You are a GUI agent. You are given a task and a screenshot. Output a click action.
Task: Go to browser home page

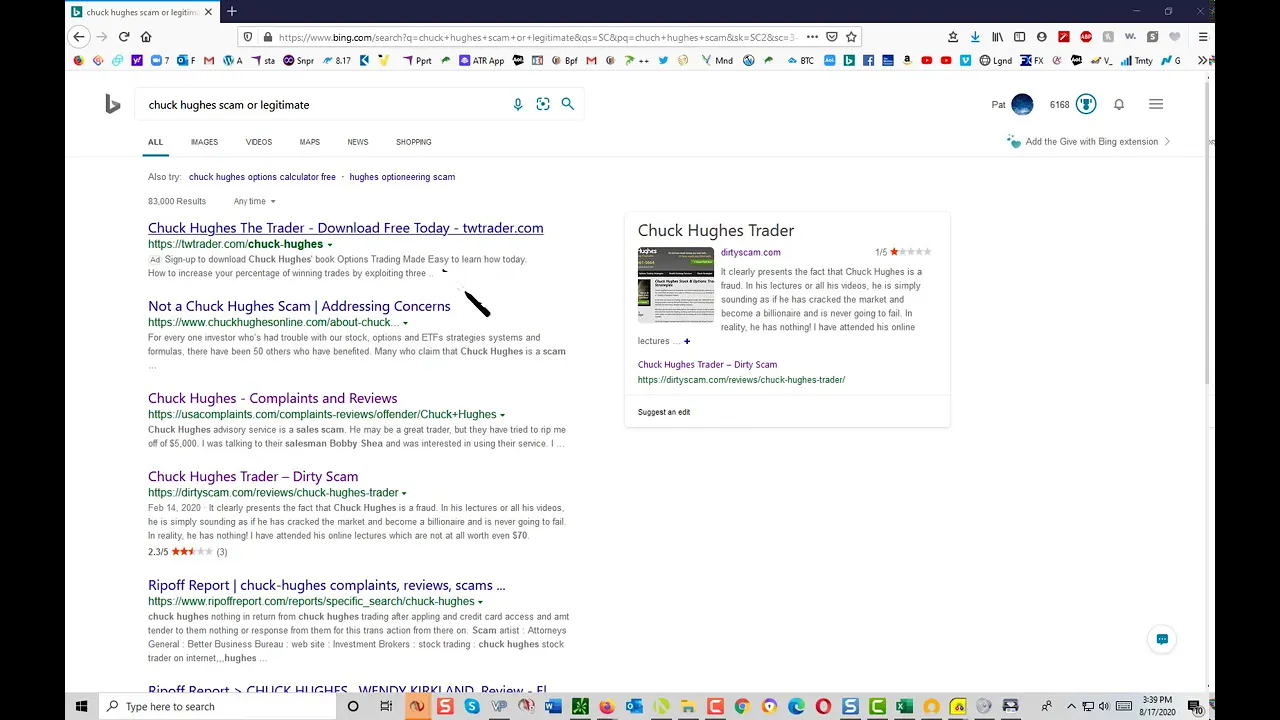tap(146, 37)
